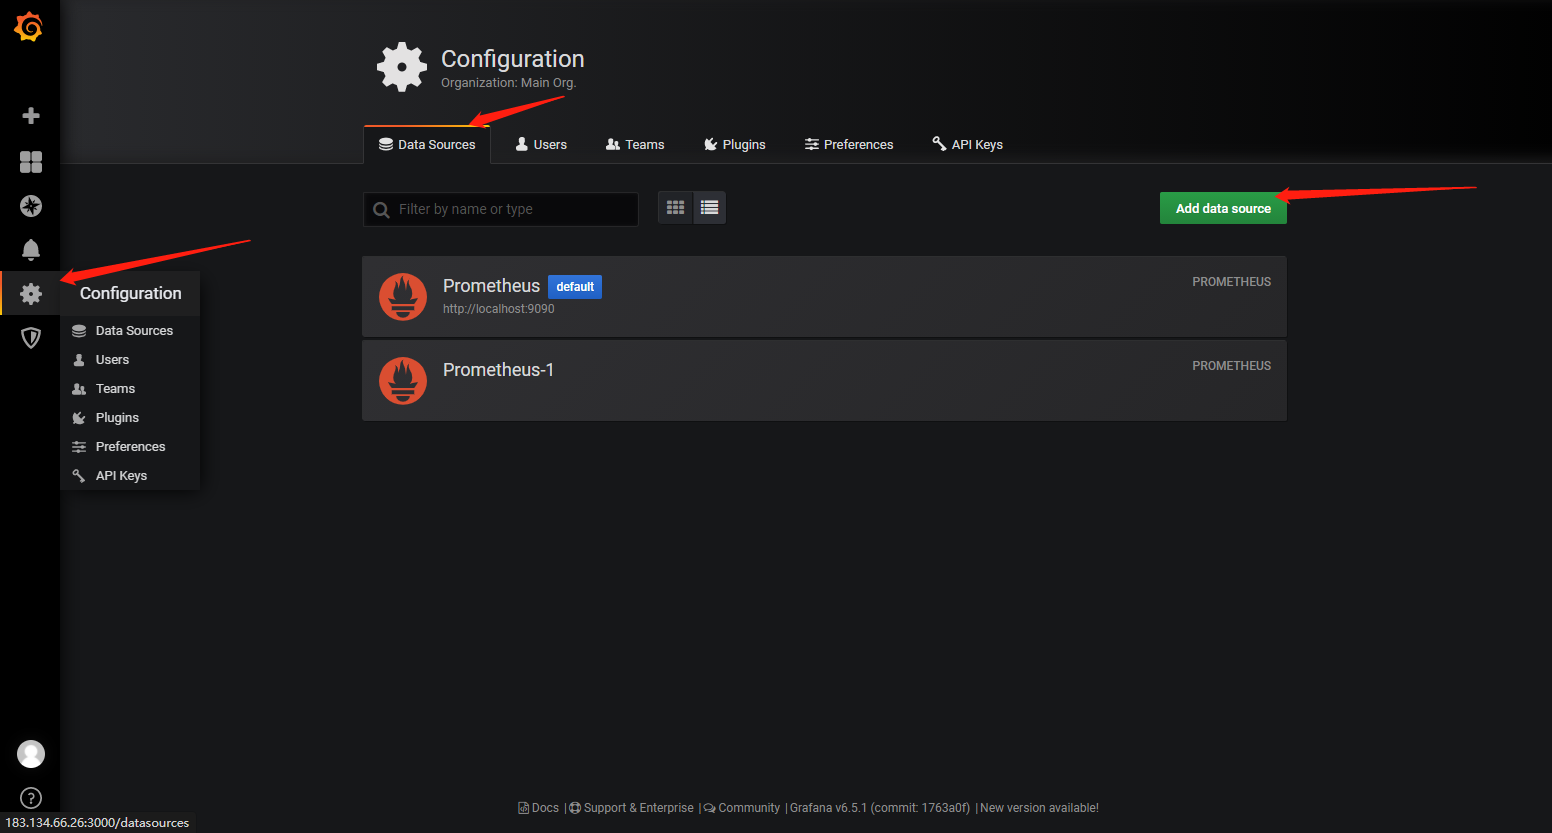This screenshot has width=1552, height=833.
Task: Open the Dashboards grid icon in sidebar
Action: (x=31, y=162)
